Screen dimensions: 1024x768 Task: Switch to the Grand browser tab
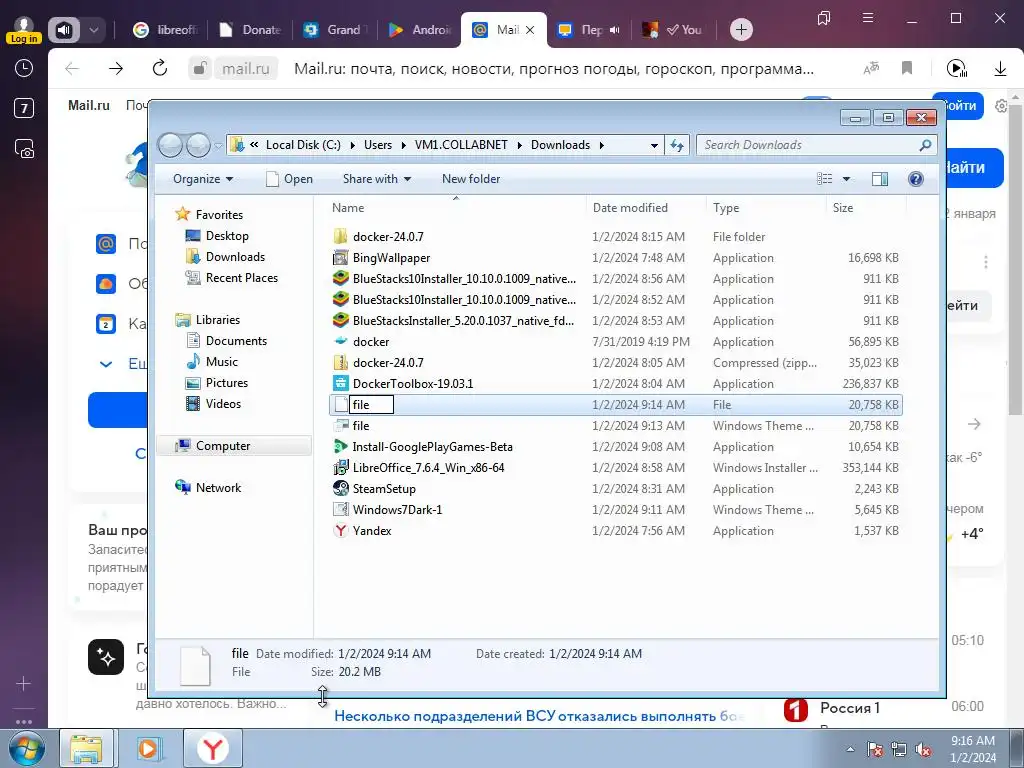tap(336, 29)
